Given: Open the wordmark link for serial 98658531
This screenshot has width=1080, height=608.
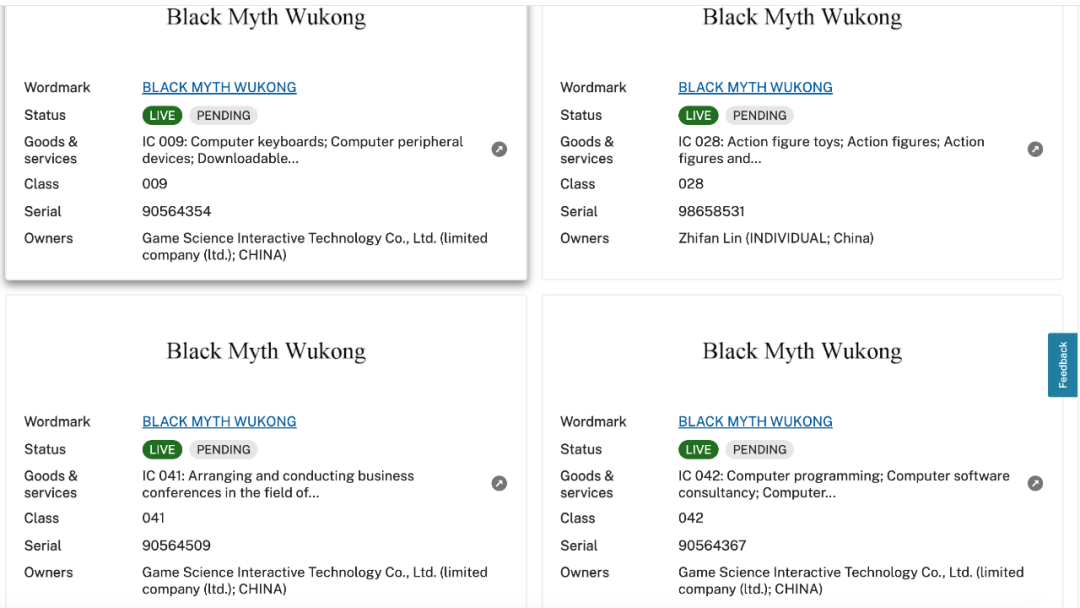Looking at the screenshot, I should [755, 88].
